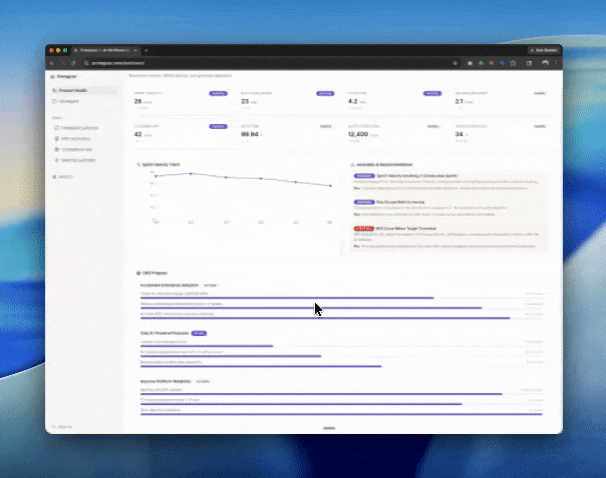Click the metric card showing 12,400
Image resolution: width=606 pixels, height=478 pixels.
(395, 134)
